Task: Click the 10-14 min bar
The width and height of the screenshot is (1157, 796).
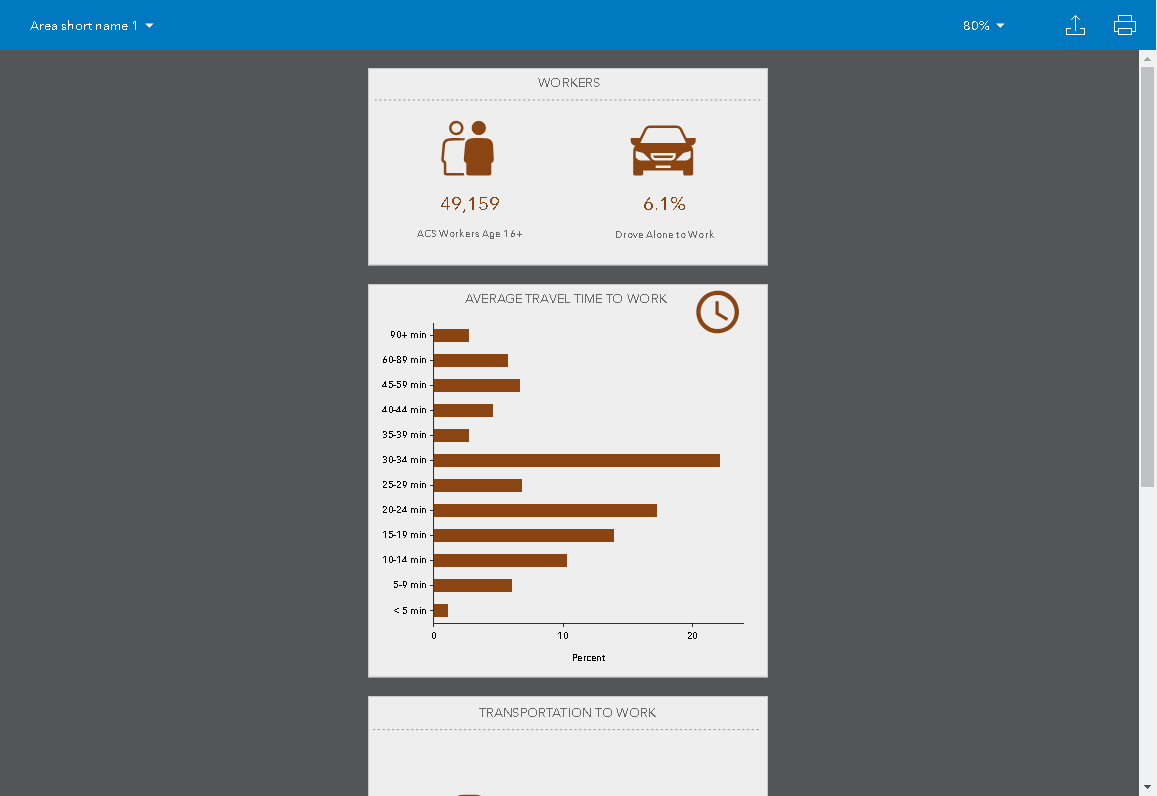Action: 500,560
